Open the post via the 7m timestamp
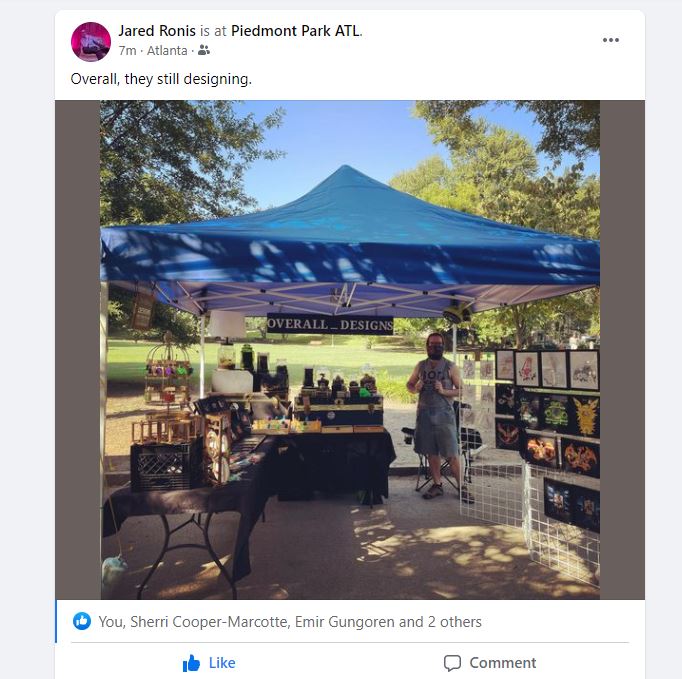This screenshot has height=679, width=682. click(127, 51)
